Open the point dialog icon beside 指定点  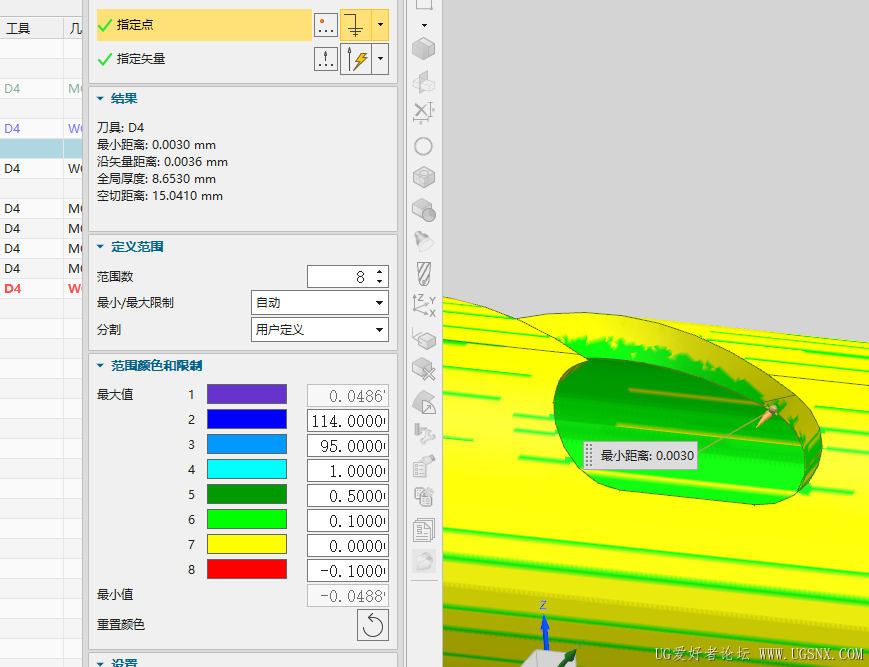[x=326, y=25]
